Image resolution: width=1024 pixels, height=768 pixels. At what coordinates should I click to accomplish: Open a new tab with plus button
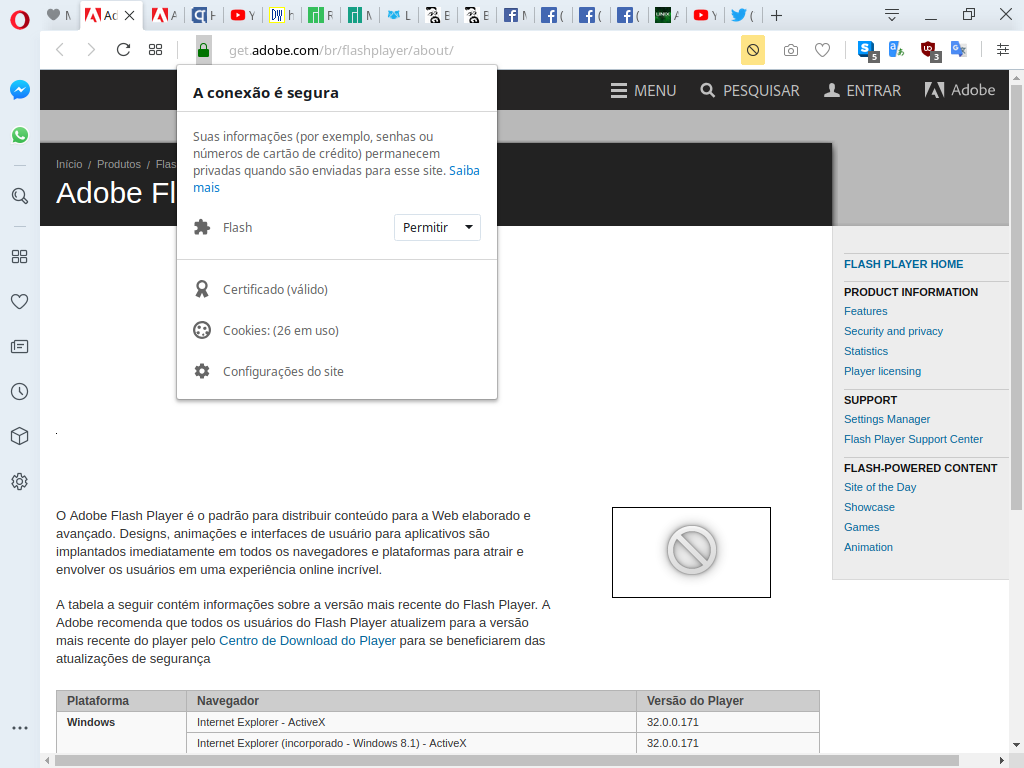pos(776,15)
